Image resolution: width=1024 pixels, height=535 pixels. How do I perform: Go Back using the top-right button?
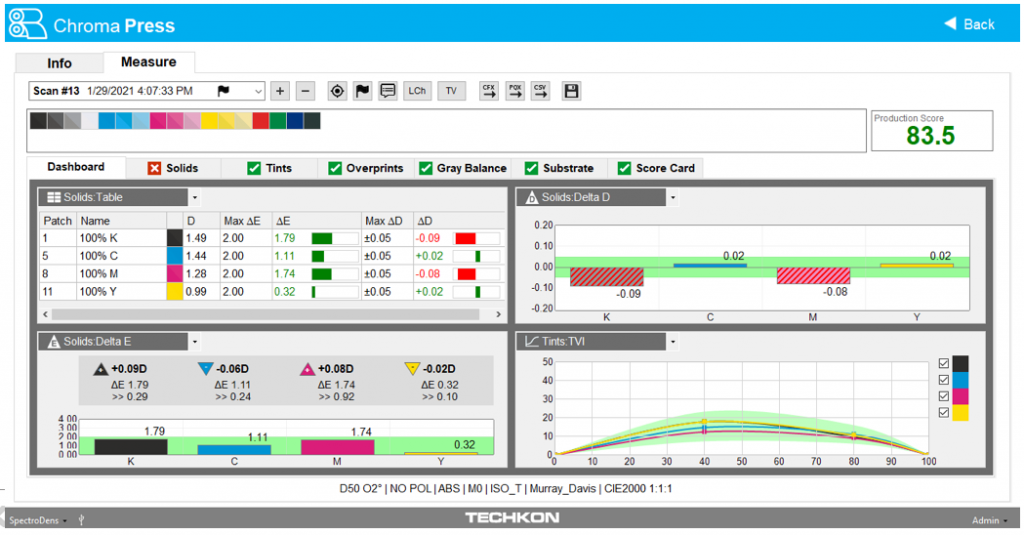pos(969,24)
